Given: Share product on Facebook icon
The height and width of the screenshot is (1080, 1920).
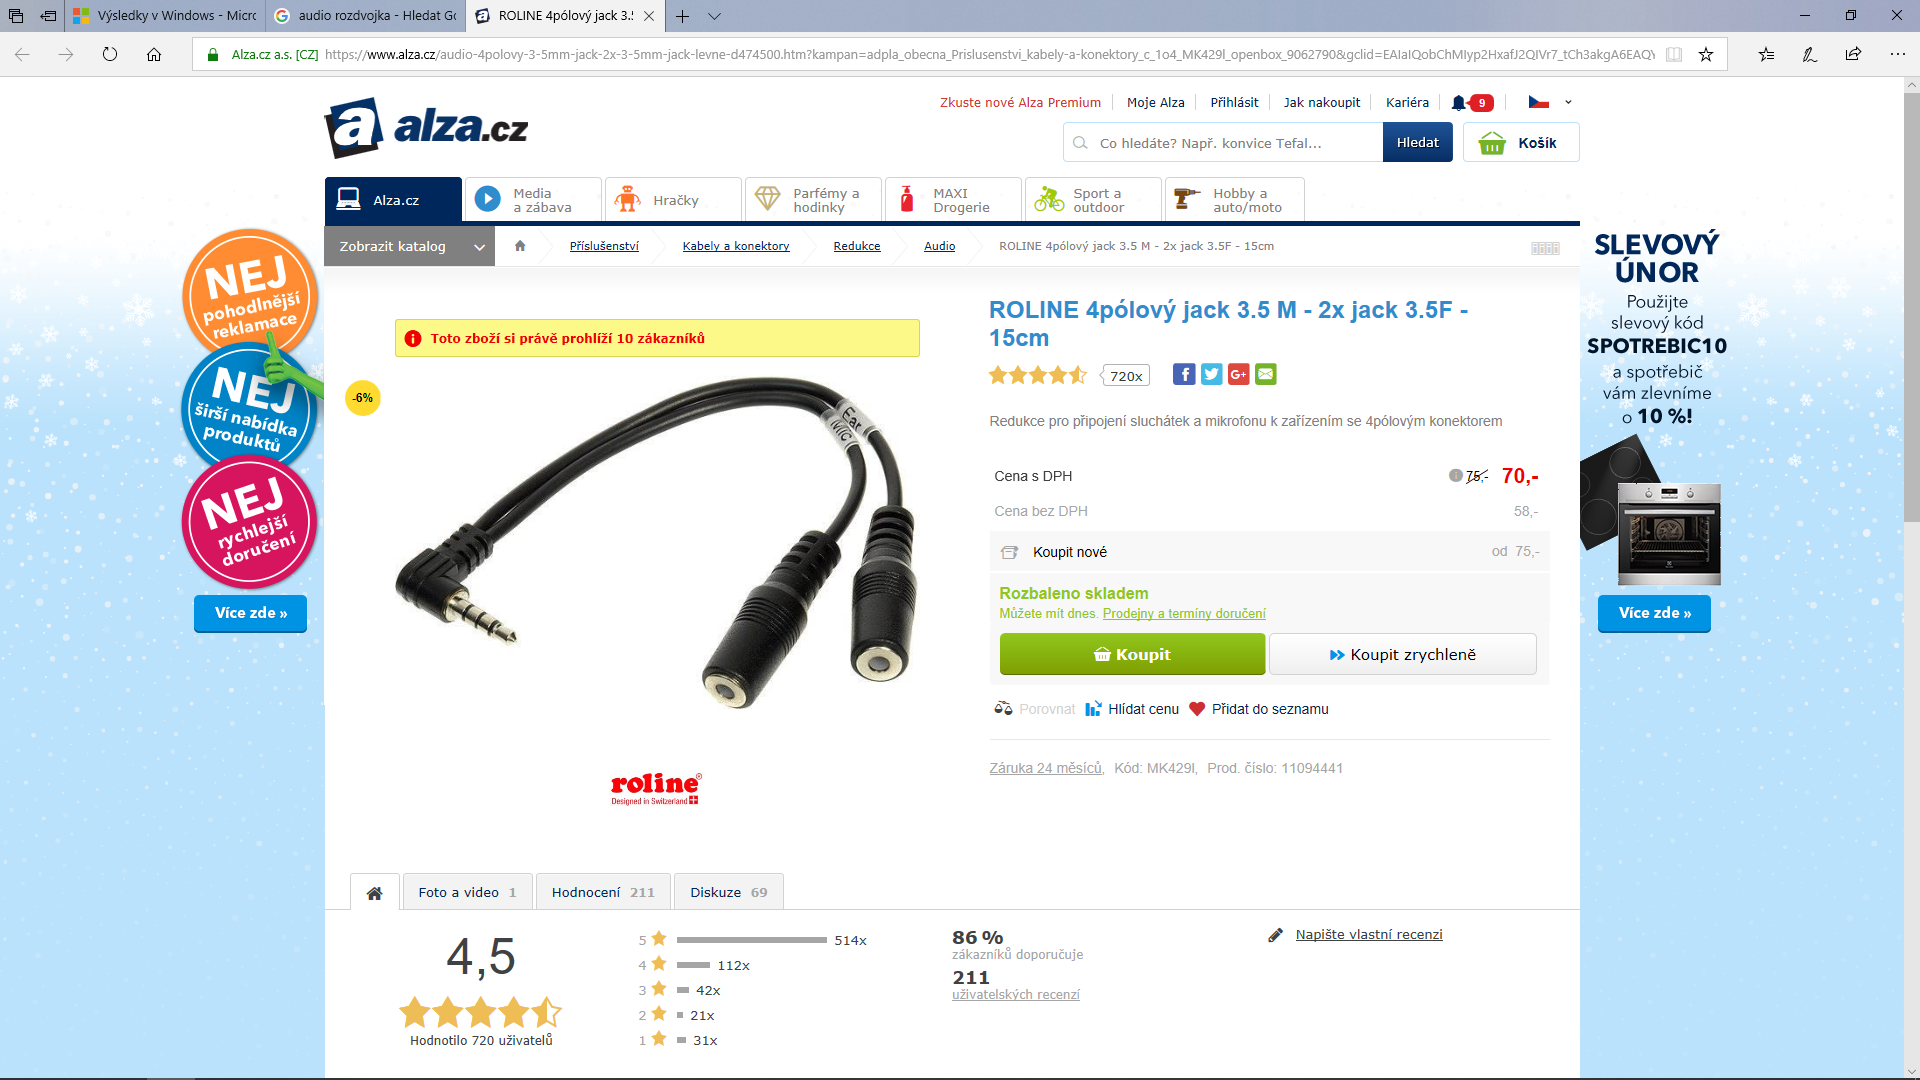Looking at the screenshot, I should click(1184, 375).
